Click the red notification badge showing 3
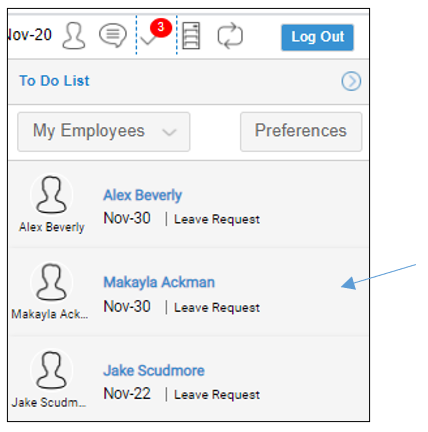Viewport: 428px width, 432px height. coord(161,28)
